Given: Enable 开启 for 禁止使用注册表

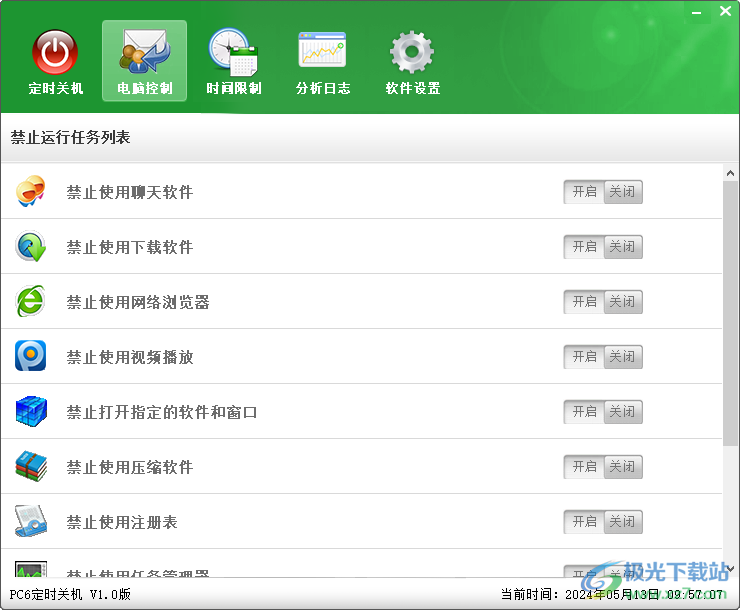Looking at the screenshot, I should 584,522.
